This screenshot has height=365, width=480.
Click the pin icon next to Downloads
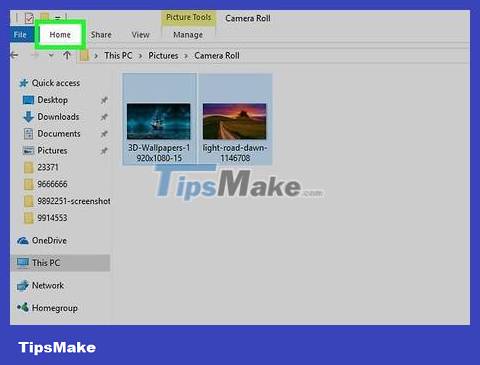pyautogui.click(x=104, y=117)
